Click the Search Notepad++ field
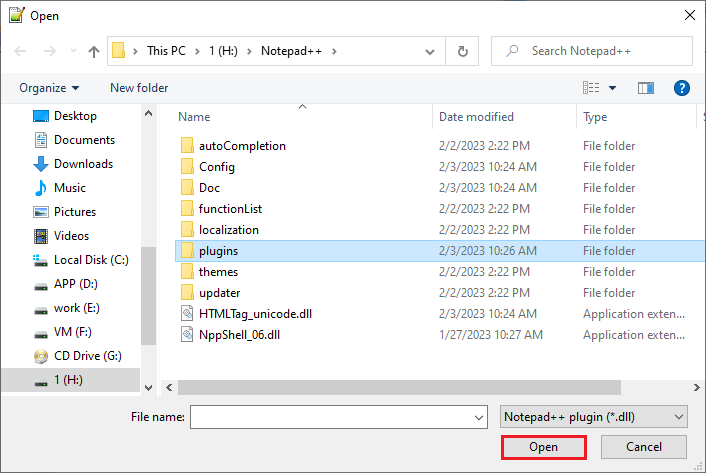Image resolution: width=706 pixels, height=473 pixels. click(592, 51)
